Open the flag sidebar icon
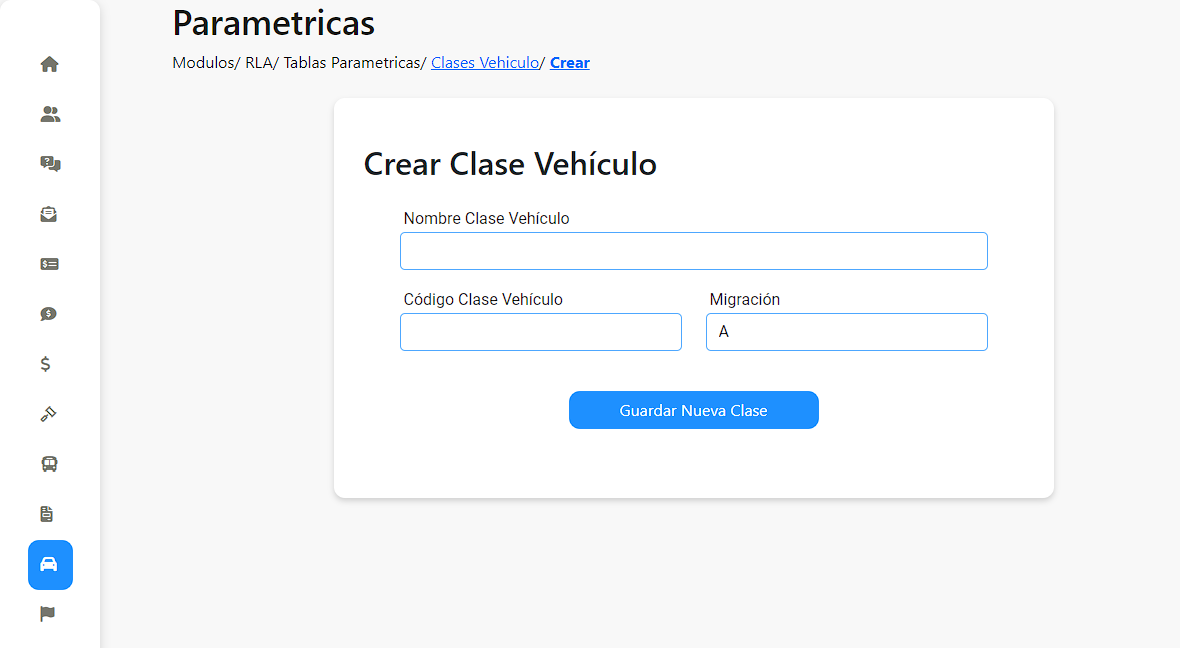This screenshot has width=1180, height=648. [47, 614]
